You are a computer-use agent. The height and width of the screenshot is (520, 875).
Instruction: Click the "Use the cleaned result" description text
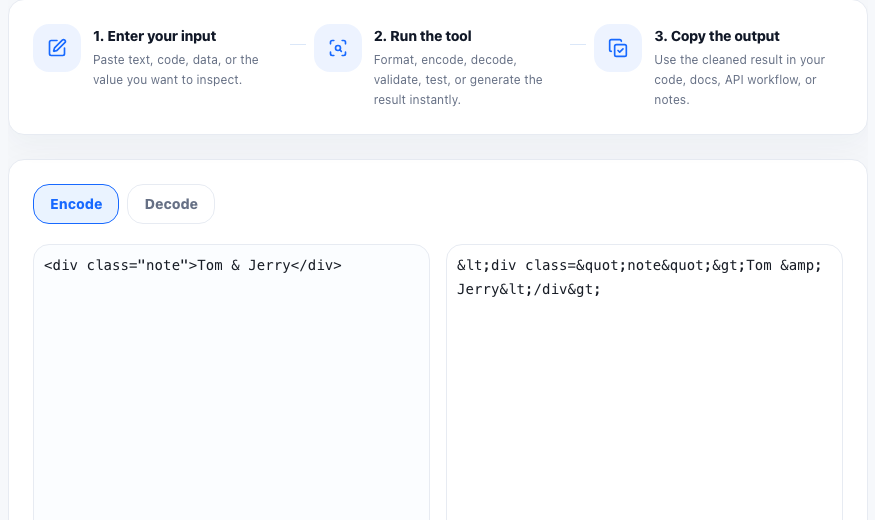pyautogui.click(x=739, y=80)
